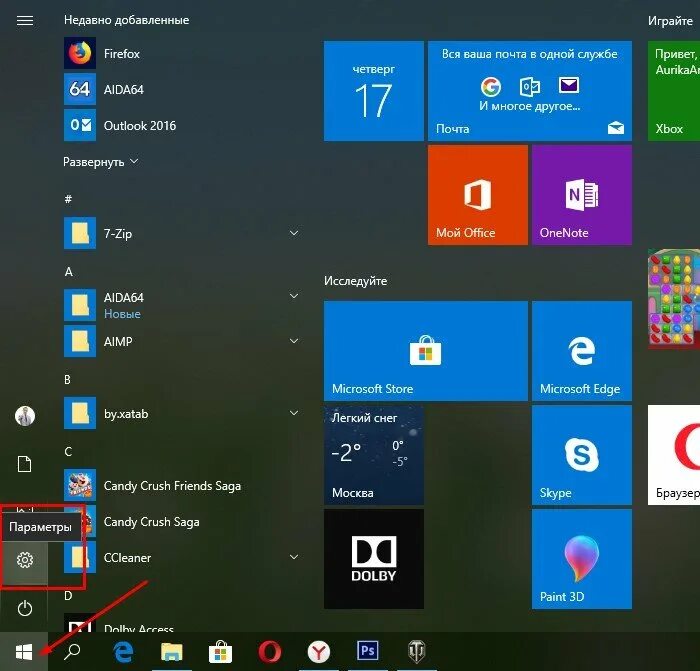
Task: Open the Почта mail tile
Action: tap(529, 91)
